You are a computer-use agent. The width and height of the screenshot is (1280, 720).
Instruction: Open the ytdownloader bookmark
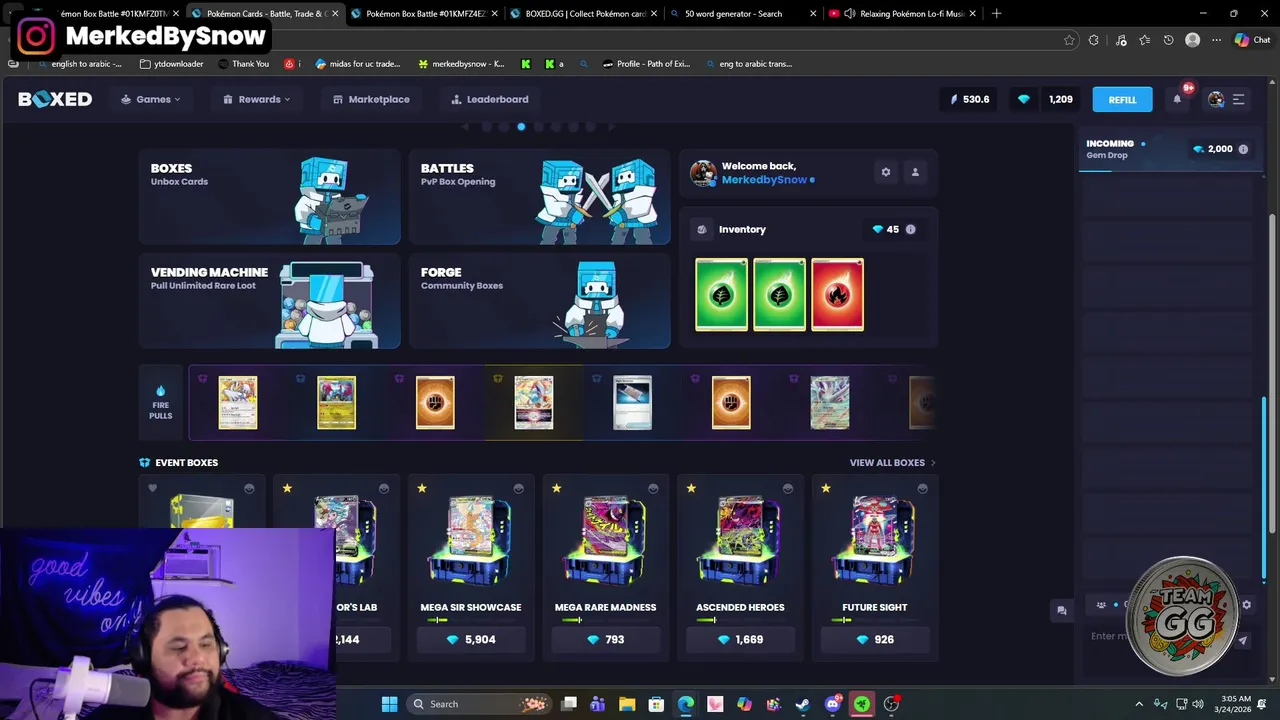(172, 64)
